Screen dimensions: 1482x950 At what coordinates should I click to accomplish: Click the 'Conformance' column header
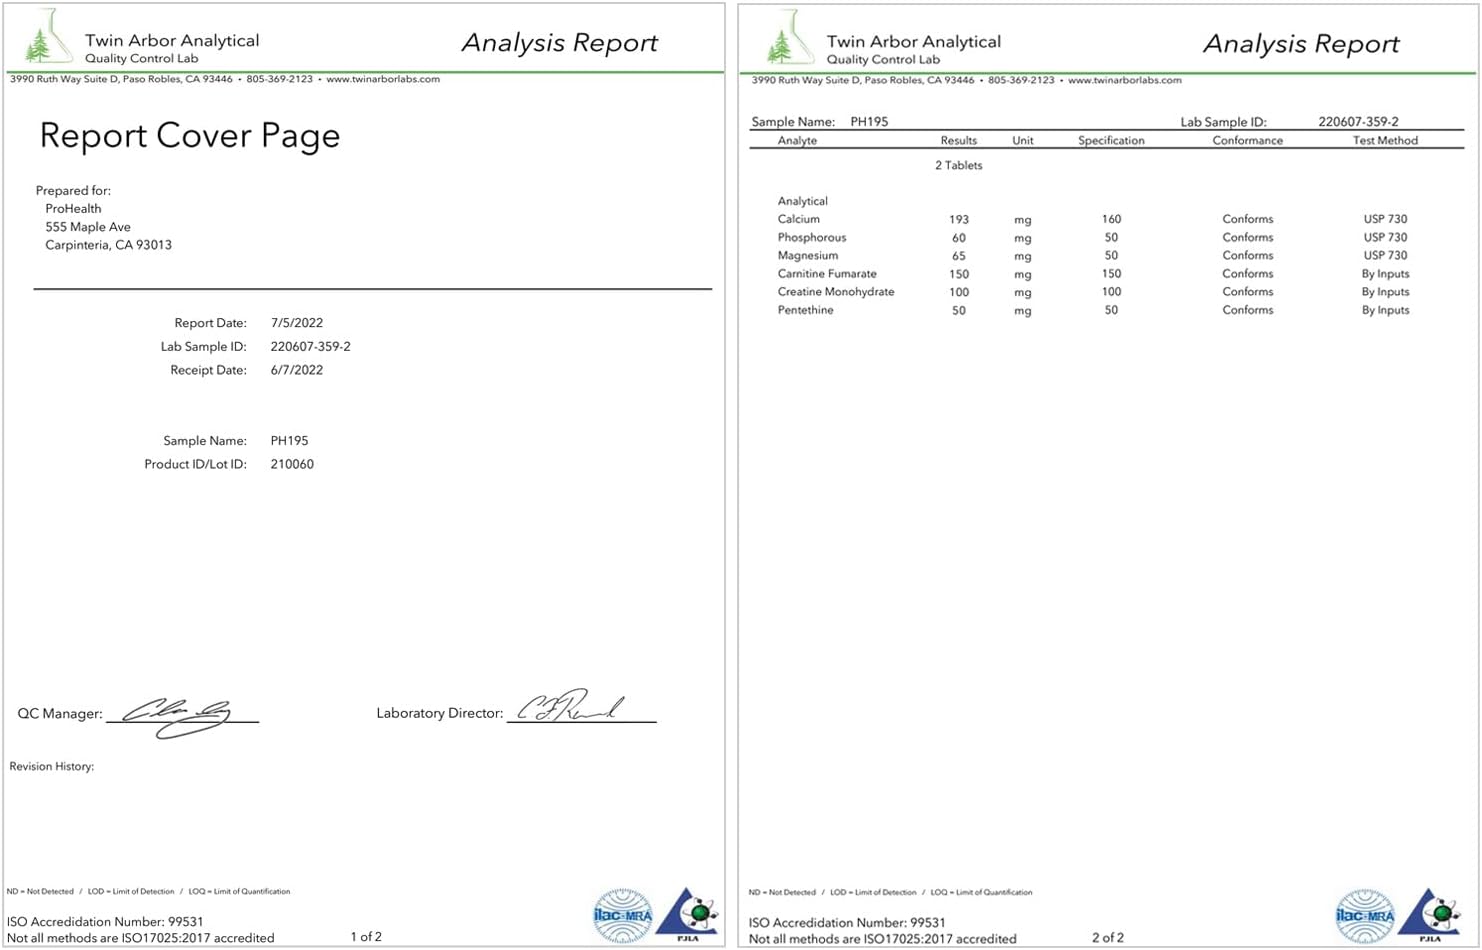(x=1247, y=141)
